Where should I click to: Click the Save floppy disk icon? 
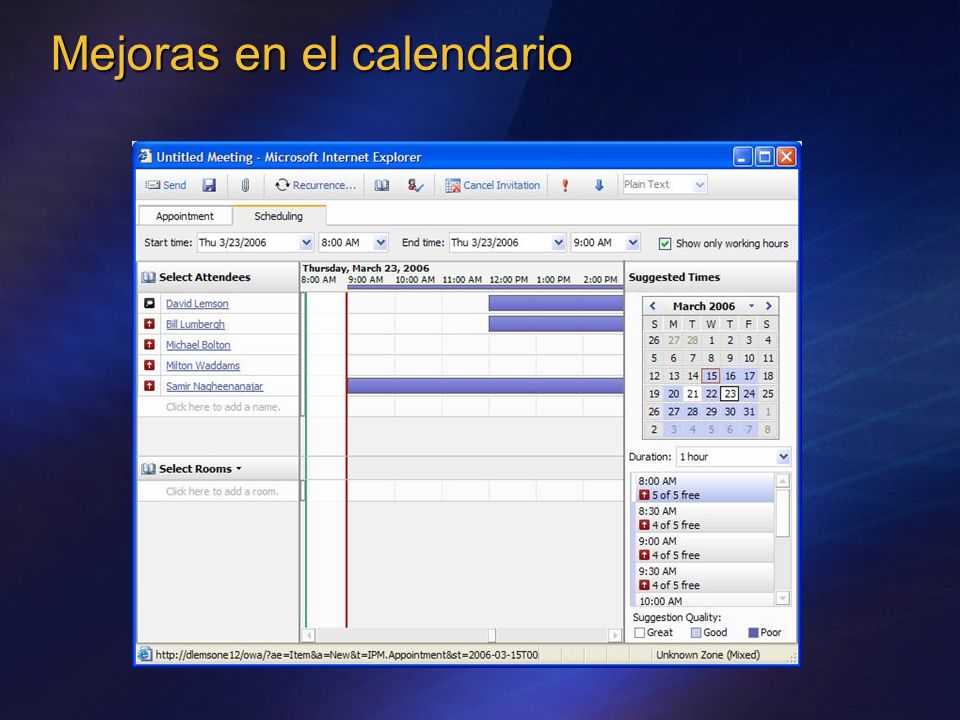[209, 185]
